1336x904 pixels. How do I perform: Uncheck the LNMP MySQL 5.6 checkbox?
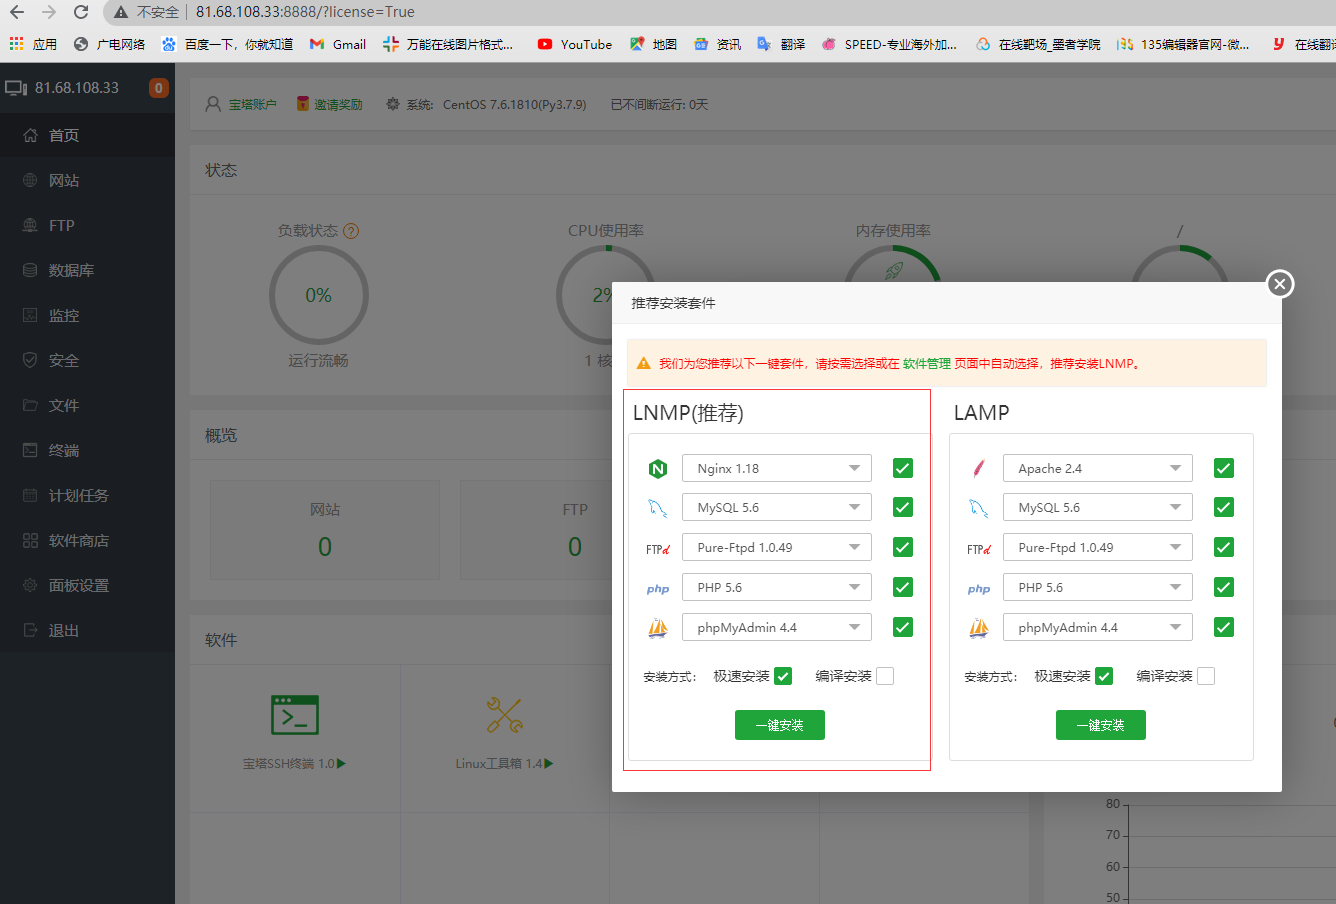tap(903, 507)
